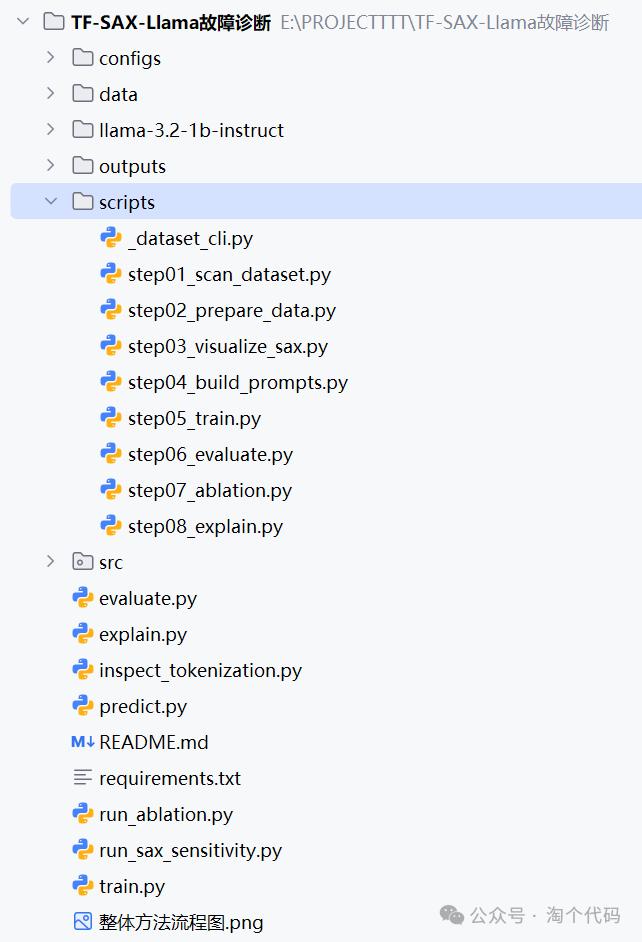This screenshot has width=642, height=942.
Task: Click Python icon beside step04_build_prompts.py
Action: tap(111, 382)
